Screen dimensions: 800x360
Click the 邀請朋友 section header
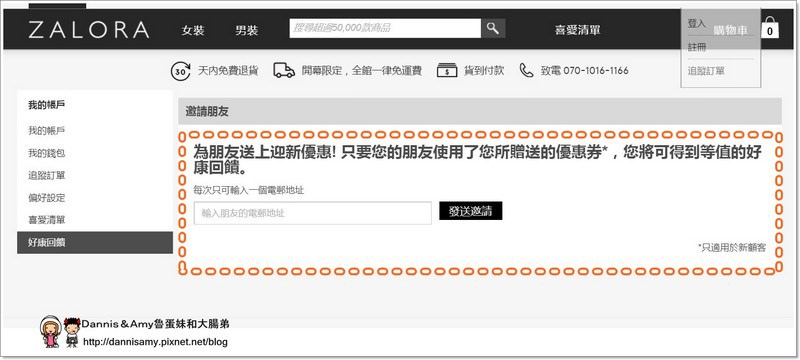point(480,111)
